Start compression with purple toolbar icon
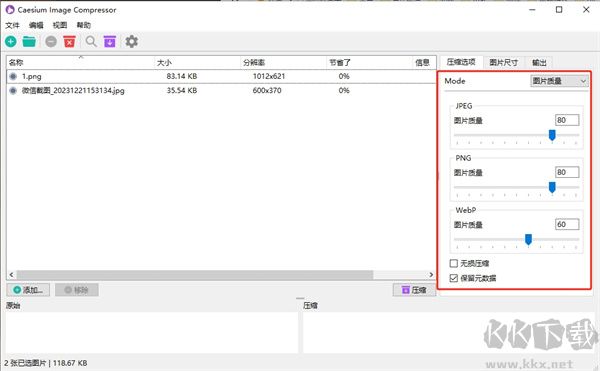 click(x=110, y=41)
